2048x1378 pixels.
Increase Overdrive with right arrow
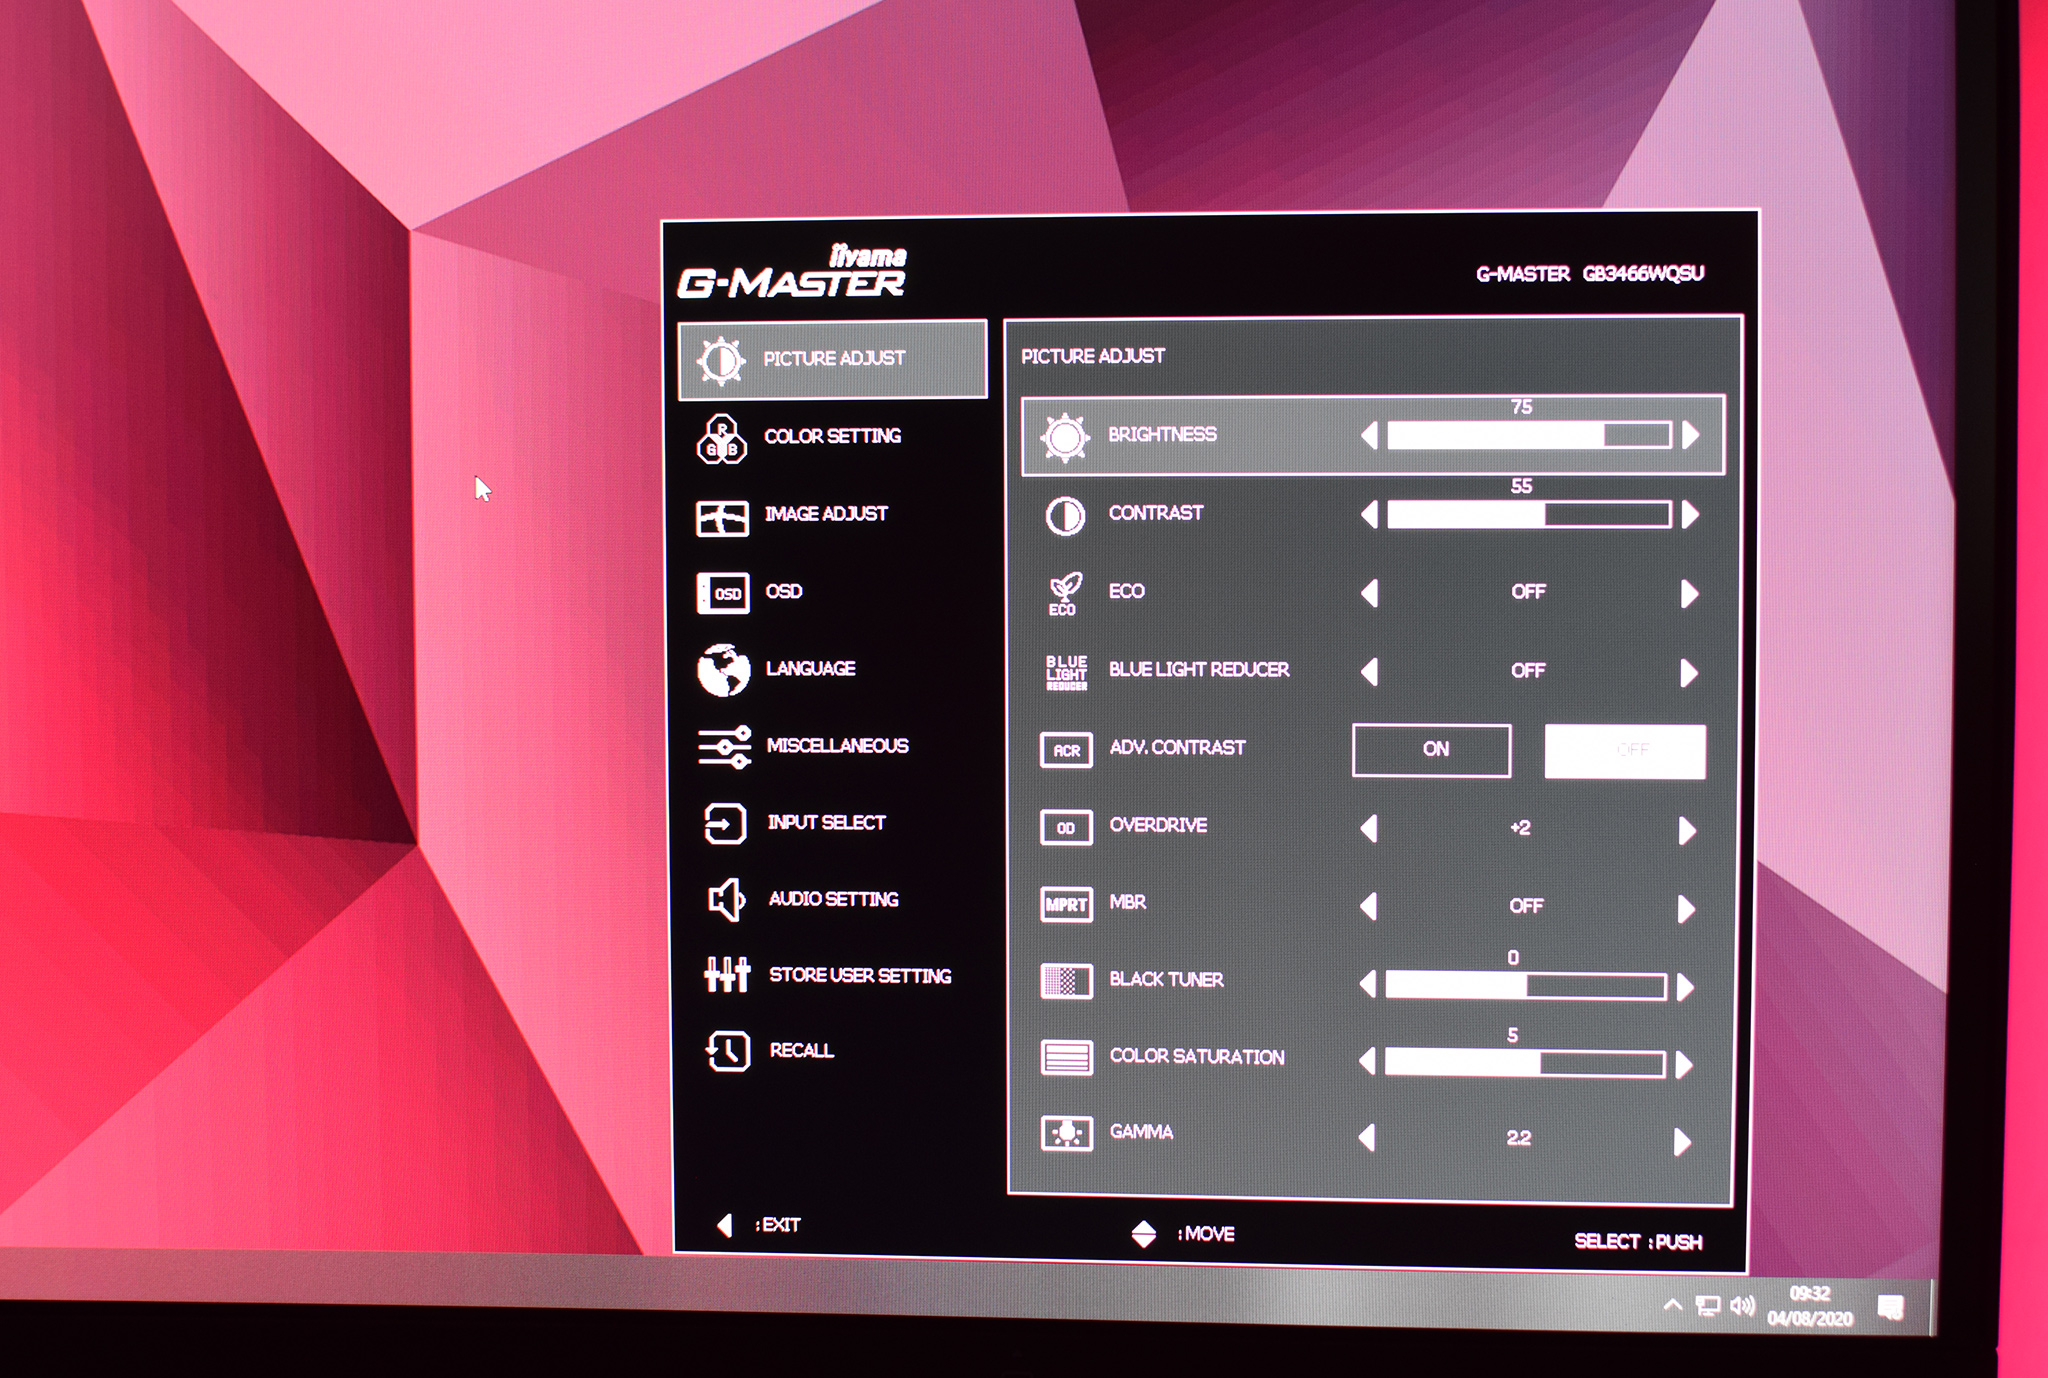[x=1687, y=831]
